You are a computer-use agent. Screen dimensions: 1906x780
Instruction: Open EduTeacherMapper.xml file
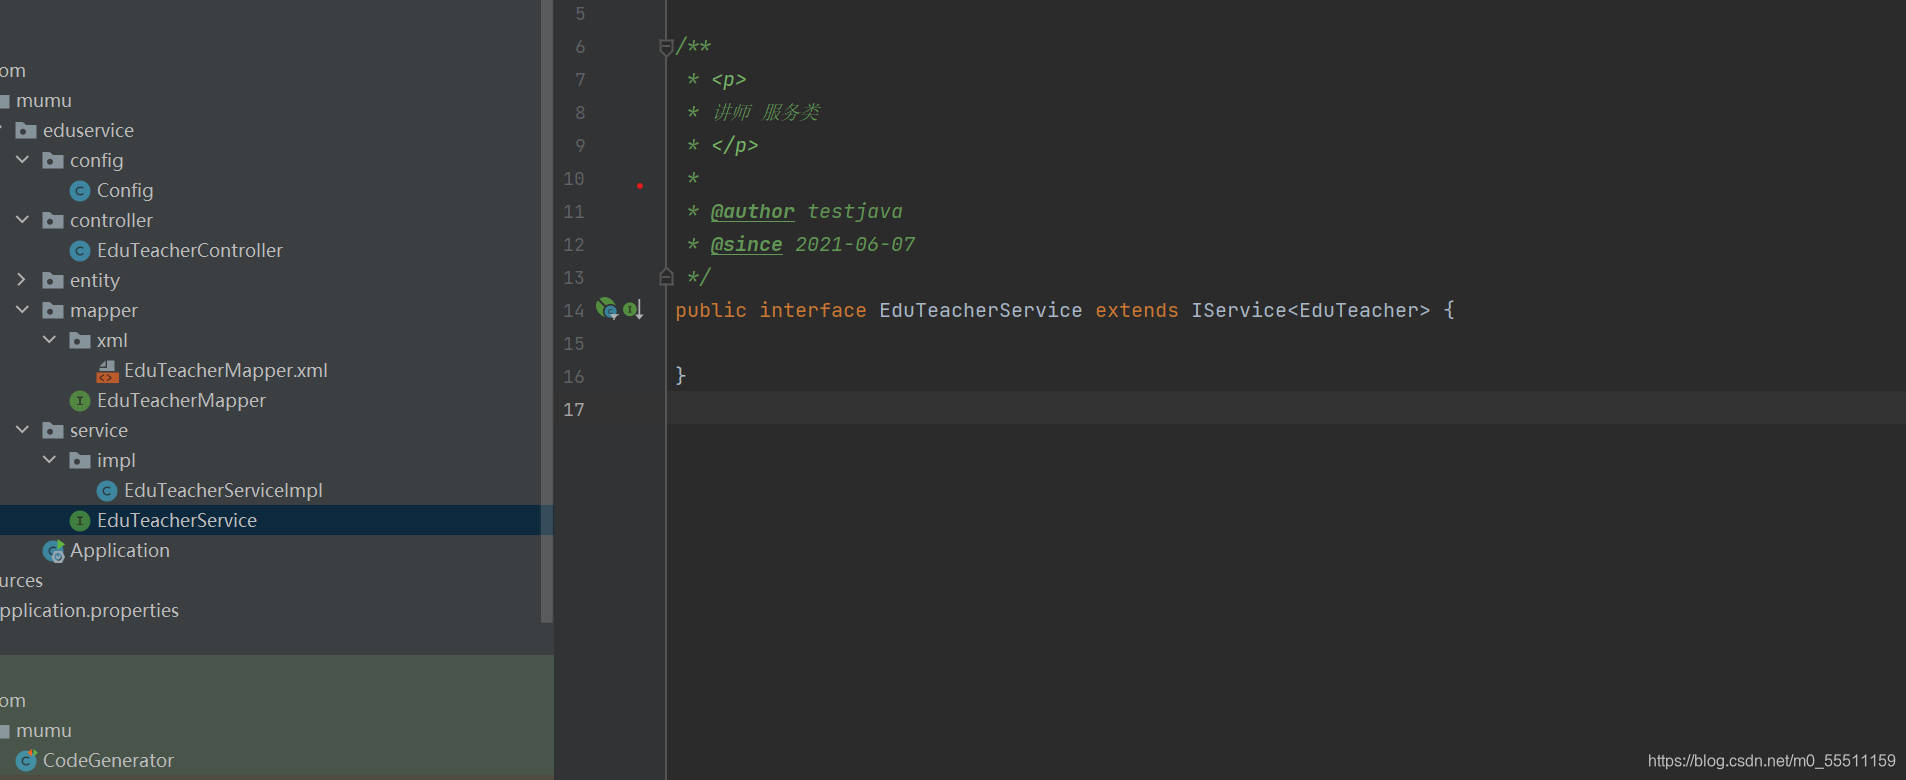click(x=226, y=370)
